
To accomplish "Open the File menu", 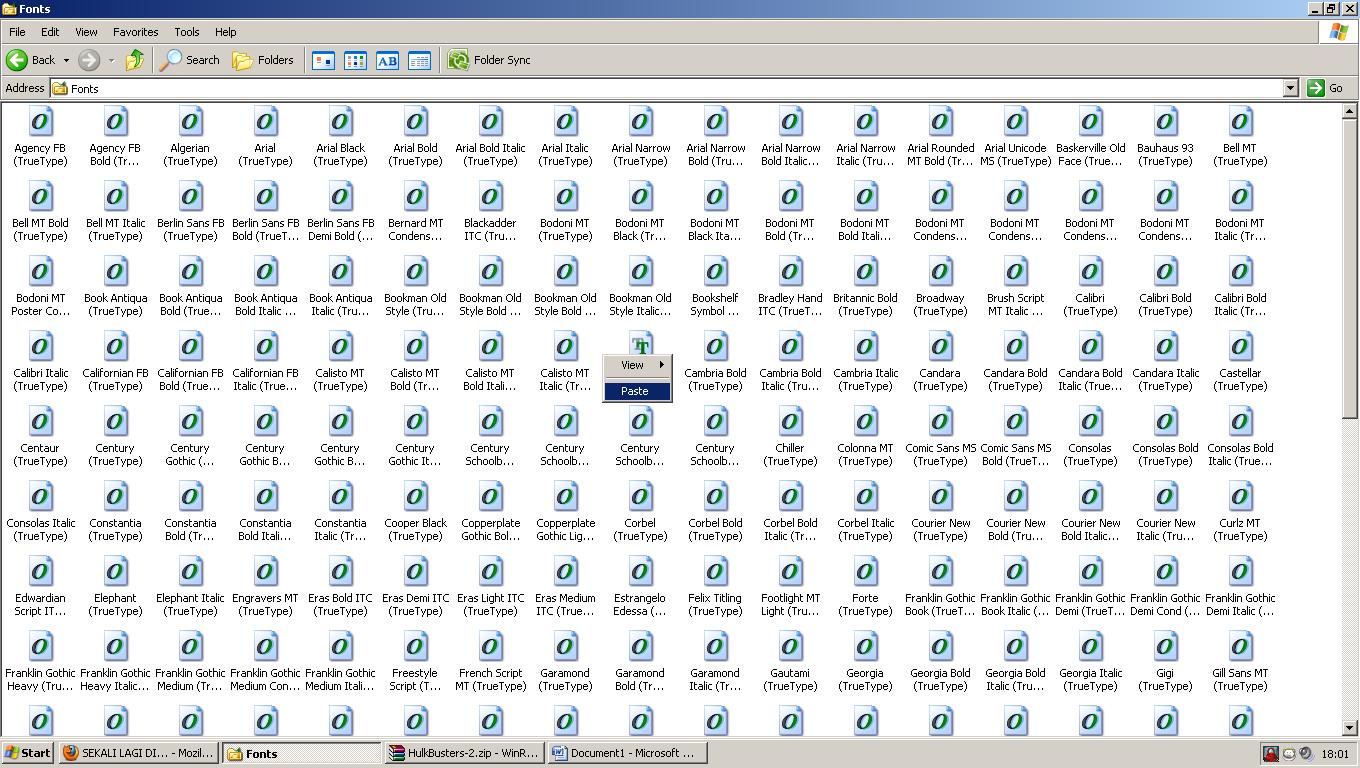I will click(x=17, y=32).
